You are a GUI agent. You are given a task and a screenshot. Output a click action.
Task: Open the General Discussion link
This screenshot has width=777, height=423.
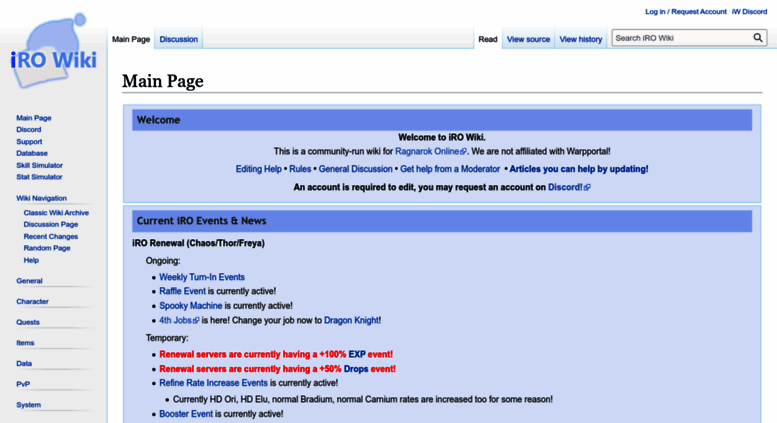click(355, 169)
